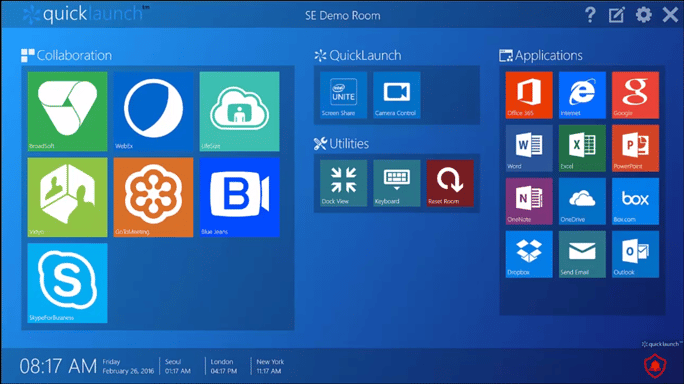
Task: Open Office 365 application tile
Action: pos(529,95)
